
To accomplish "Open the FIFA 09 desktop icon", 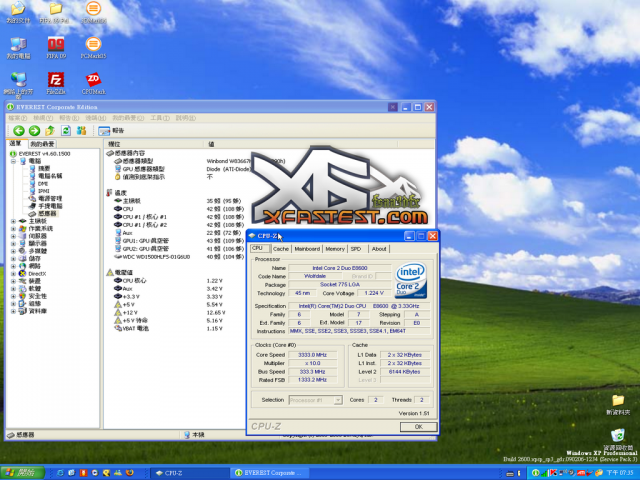I will (56, 48).
